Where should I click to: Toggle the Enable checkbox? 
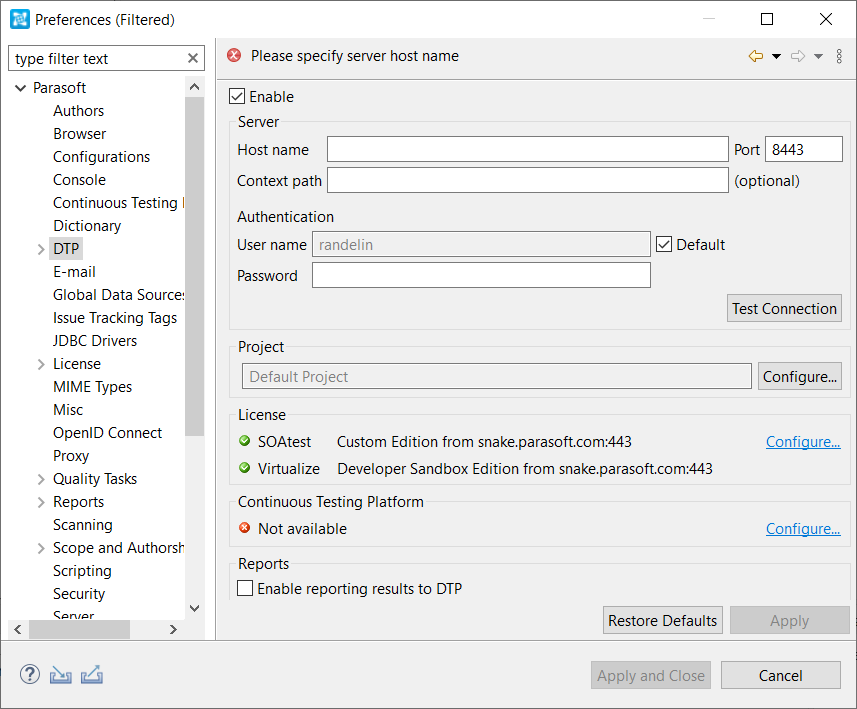pos(237,96)
